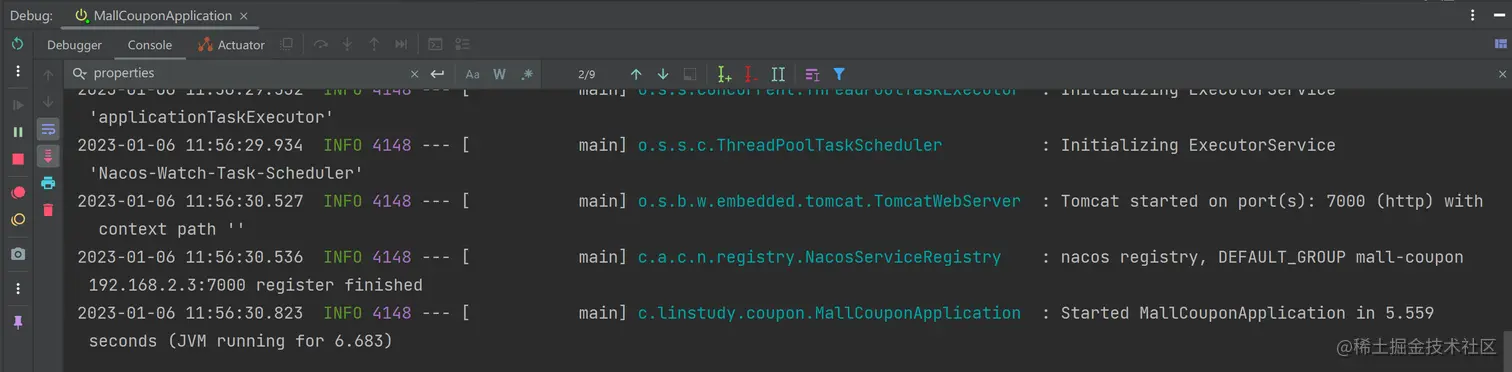Image resolution: width=1512 pixels, height=372 pixels.
Task: Toggle Scroll to End in console gutter
Action: point(48,156)
